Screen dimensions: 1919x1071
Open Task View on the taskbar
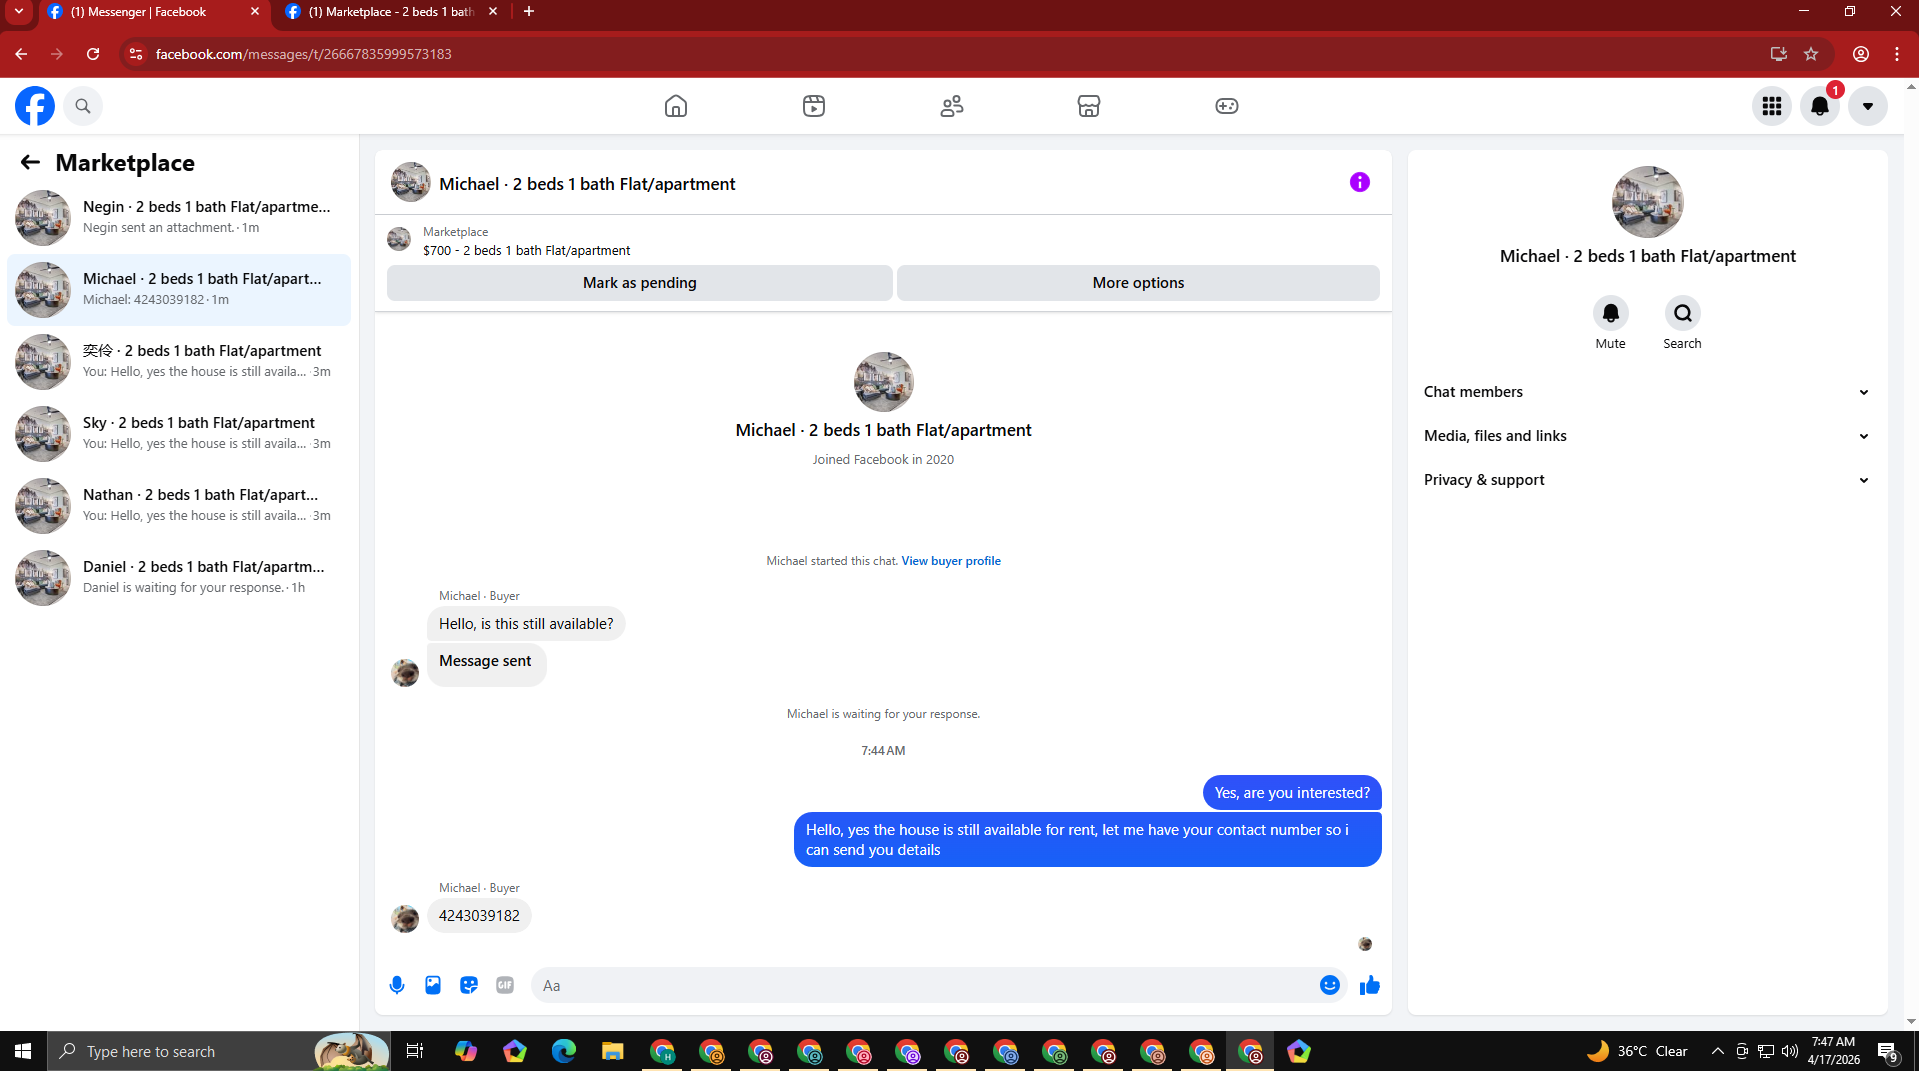click(414, 1051)
